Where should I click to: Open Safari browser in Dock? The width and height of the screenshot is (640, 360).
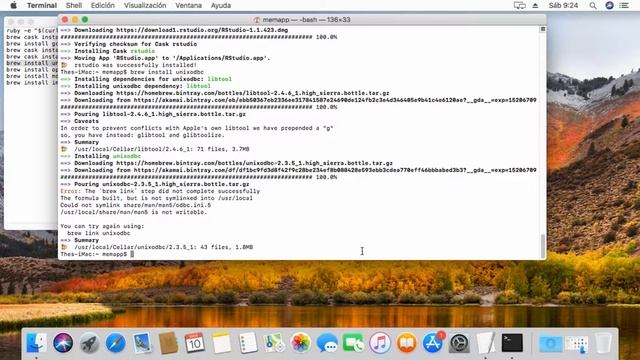pyautogui.click(x=116, y=342)
